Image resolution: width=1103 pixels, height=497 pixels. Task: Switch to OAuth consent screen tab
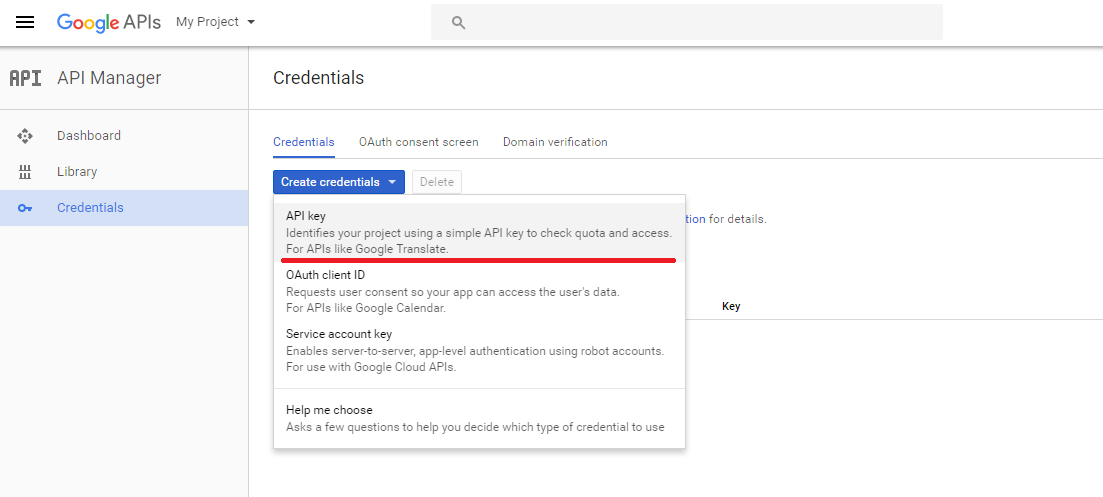419,142
